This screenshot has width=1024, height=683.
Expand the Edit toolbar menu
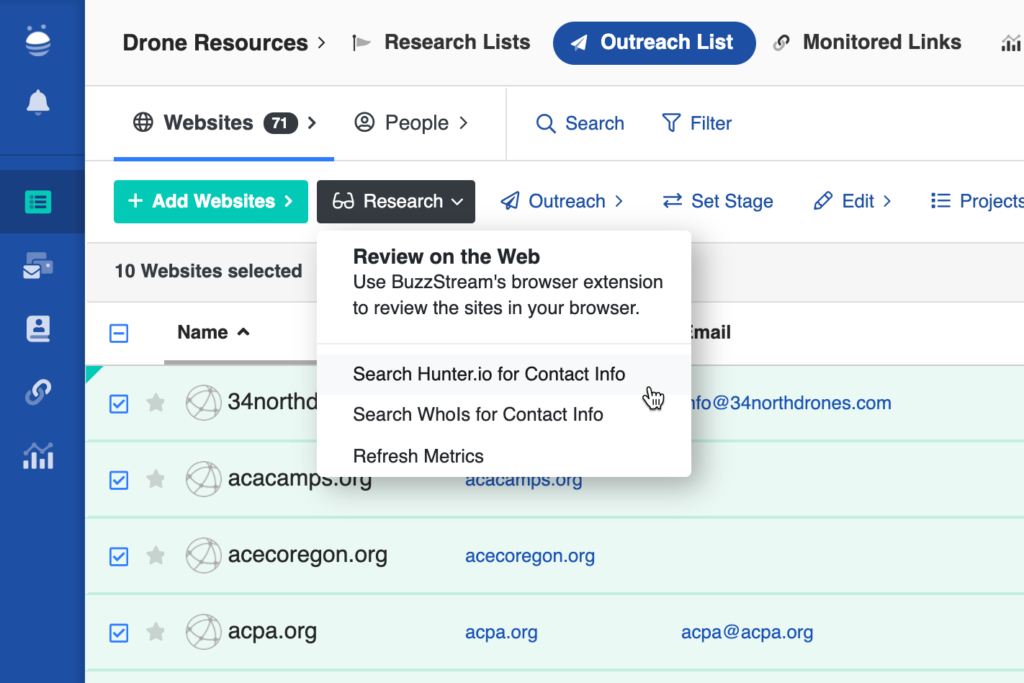pyautogui.click(x=853, y=201)
